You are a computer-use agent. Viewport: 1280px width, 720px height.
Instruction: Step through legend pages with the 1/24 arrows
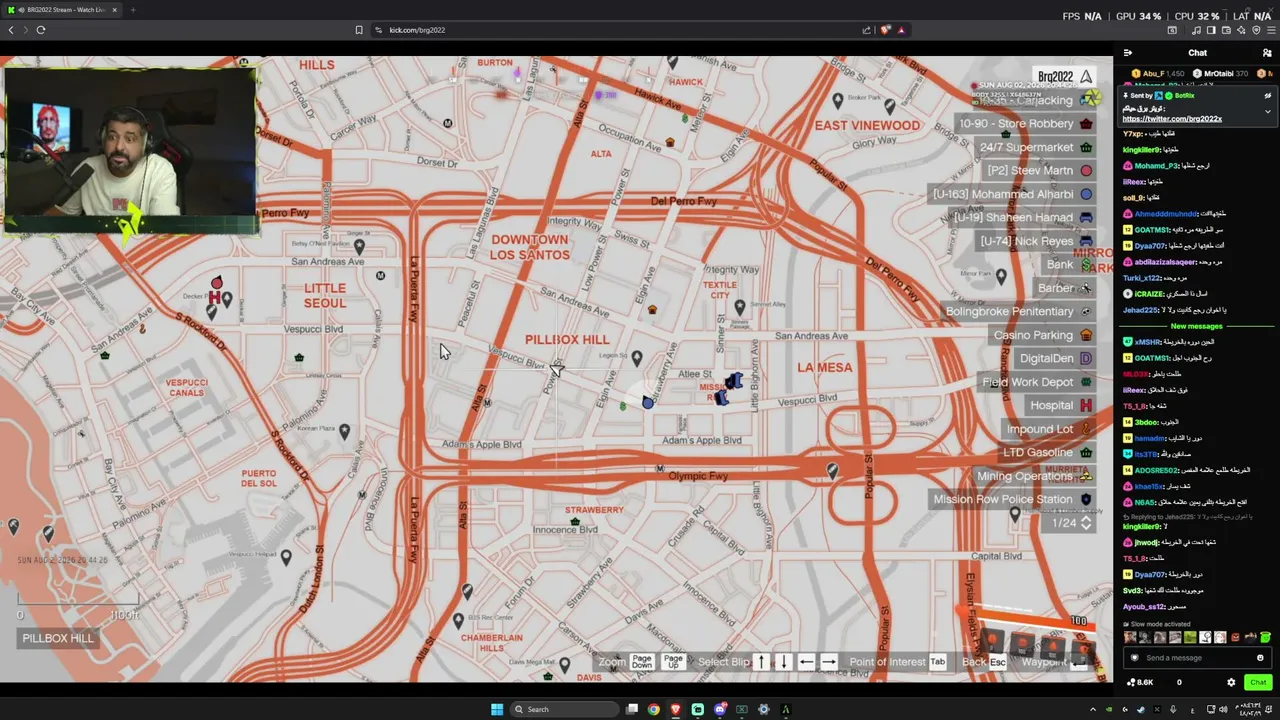[1086, 523]
